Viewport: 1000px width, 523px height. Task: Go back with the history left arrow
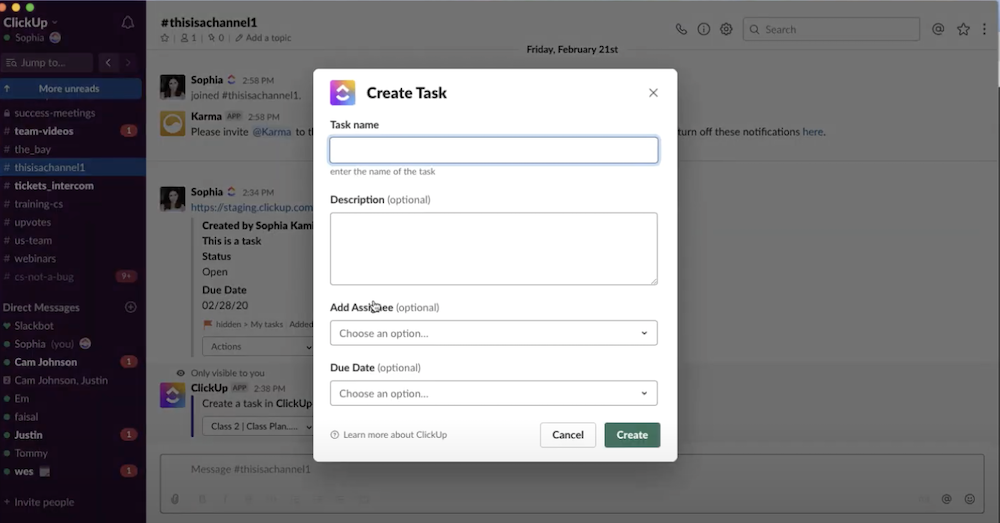pyautogui.click(x=108, y=63)
